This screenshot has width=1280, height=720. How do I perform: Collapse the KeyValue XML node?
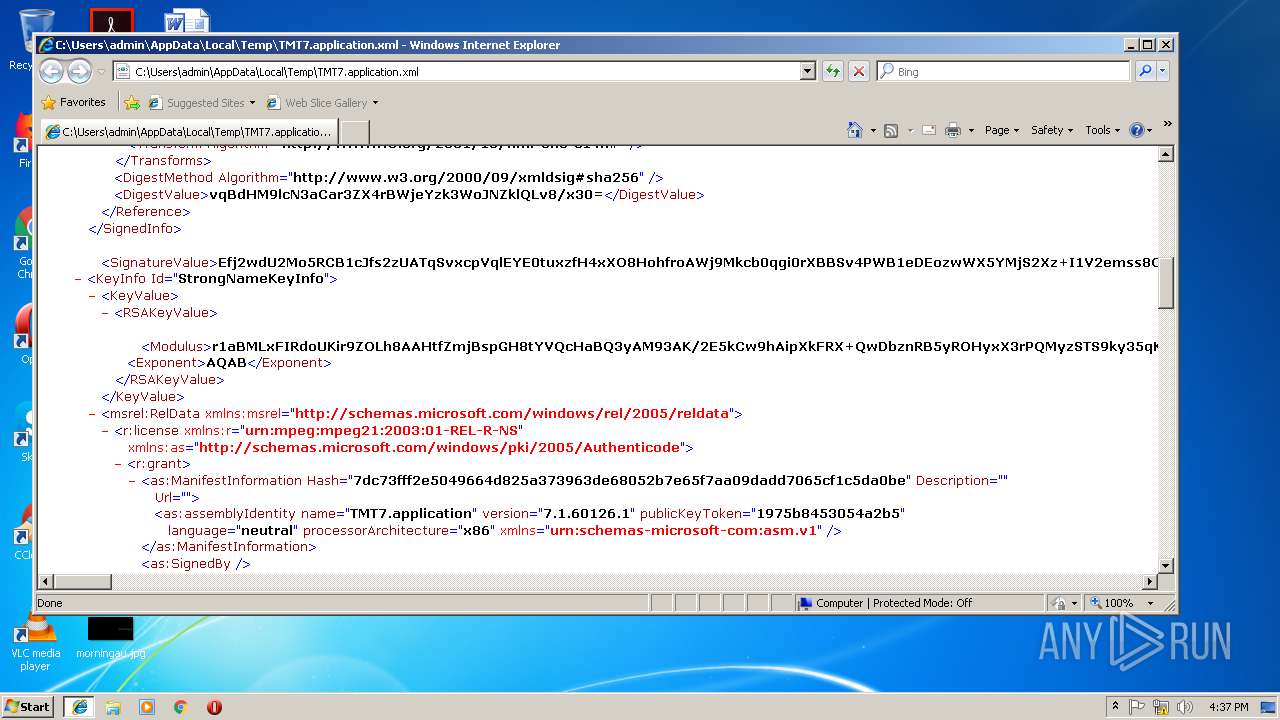tap(92, 296)
